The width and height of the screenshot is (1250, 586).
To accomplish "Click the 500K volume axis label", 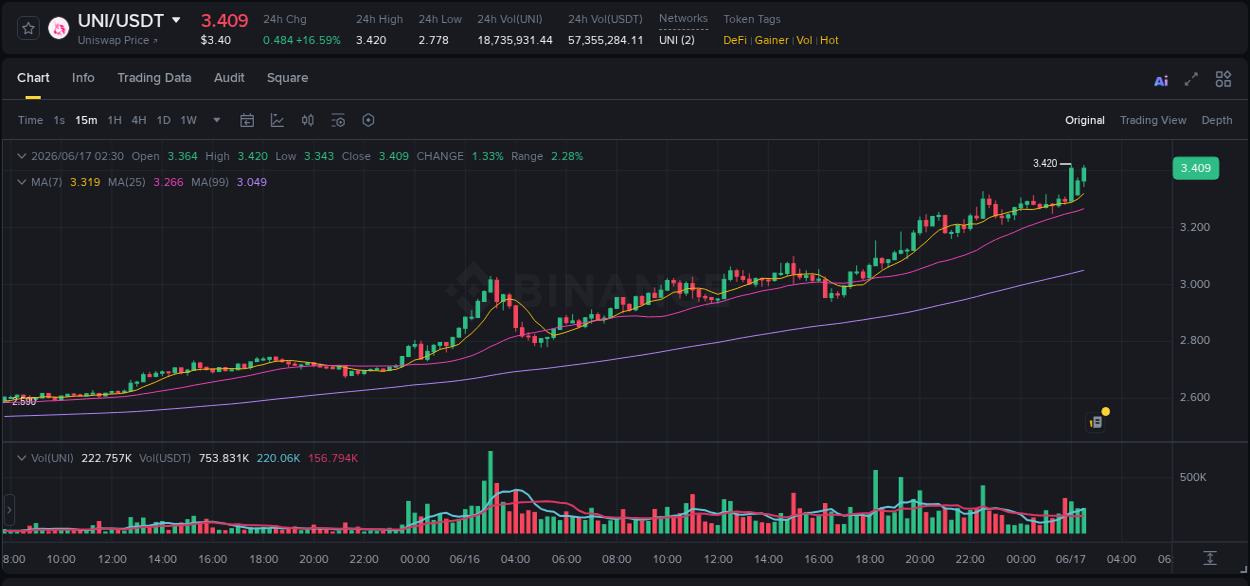I will (x=1193, y=477).
